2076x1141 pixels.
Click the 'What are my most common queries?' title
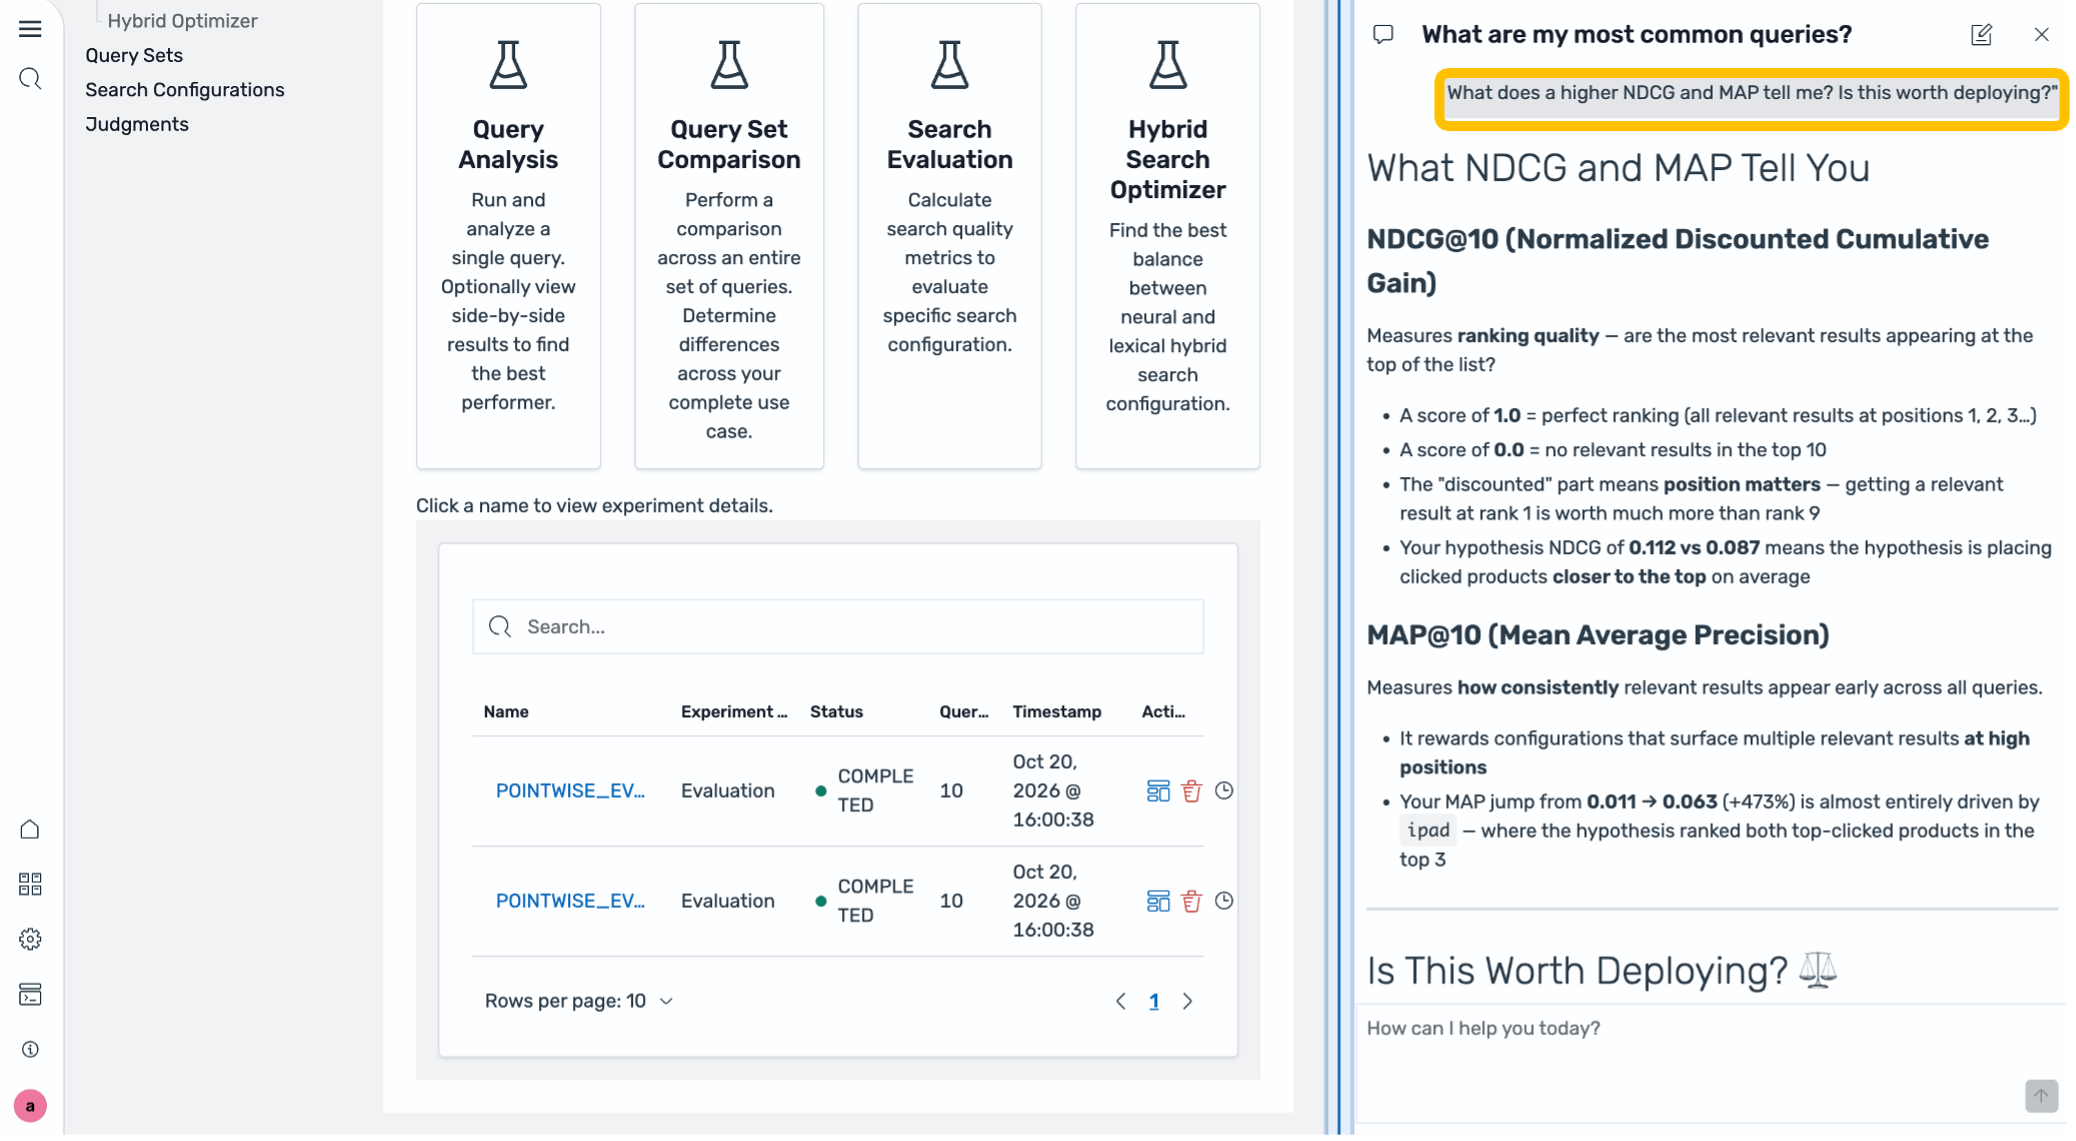[1636, 35]
